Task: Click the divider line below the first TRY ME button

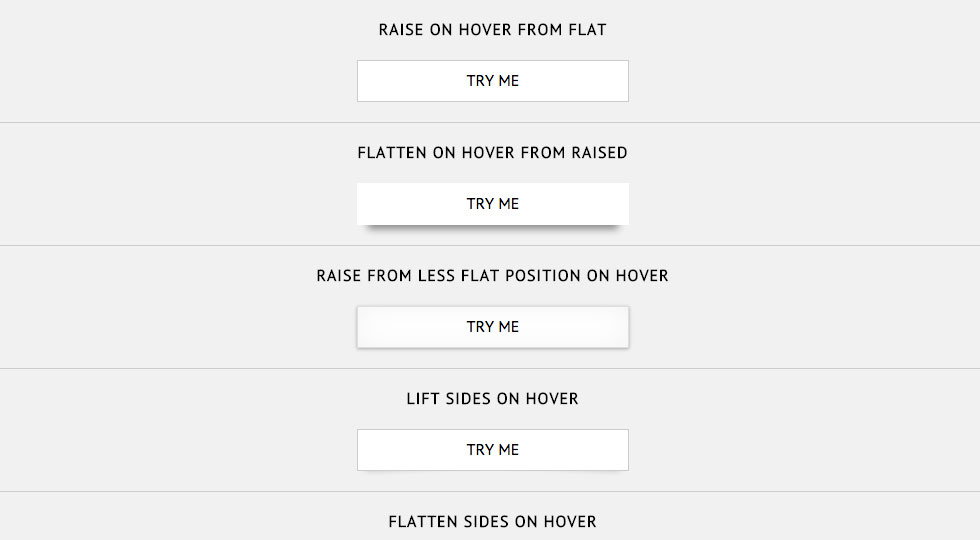Action: point(490,122)
